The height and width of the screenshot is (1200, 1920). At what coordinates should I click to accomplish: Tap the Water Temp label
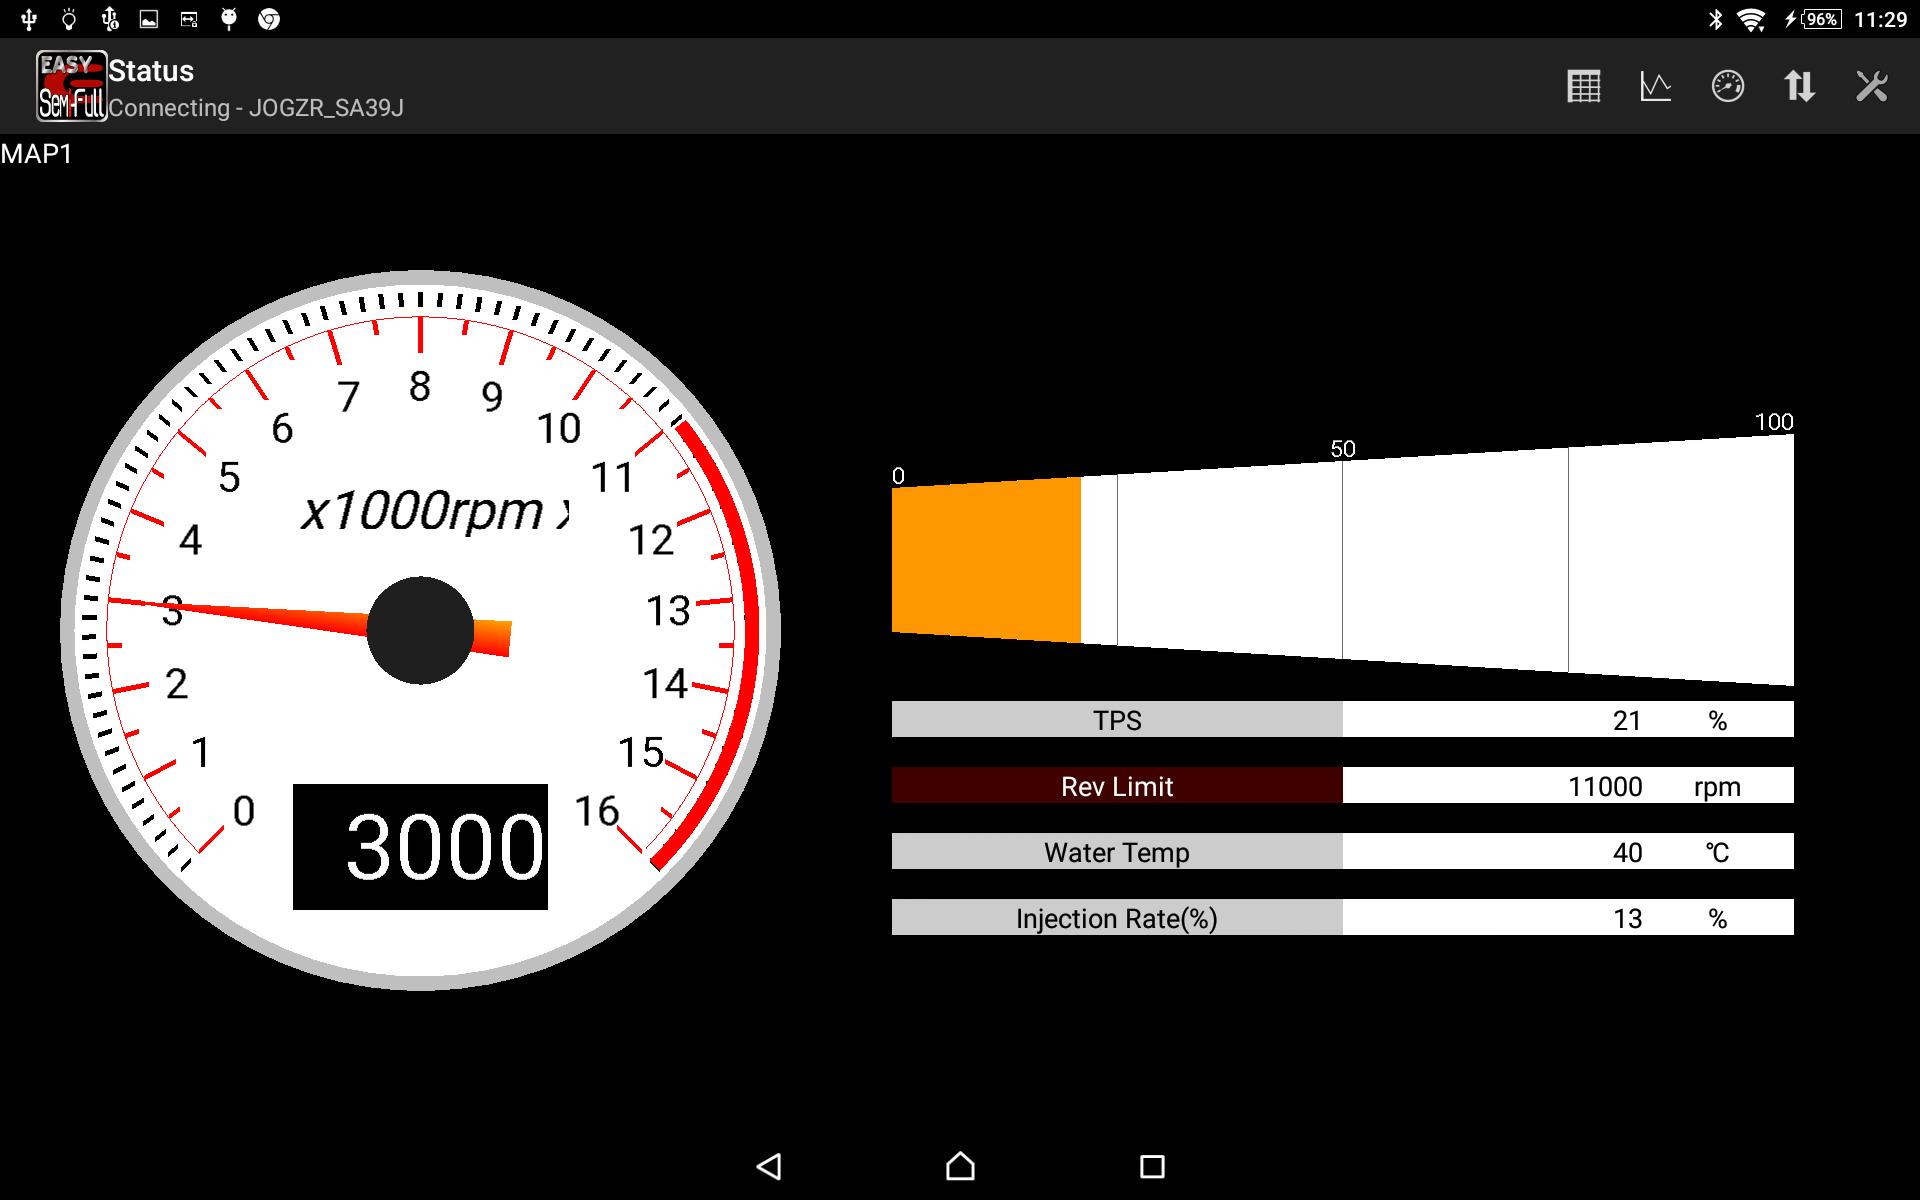[x=1117, y=852]
